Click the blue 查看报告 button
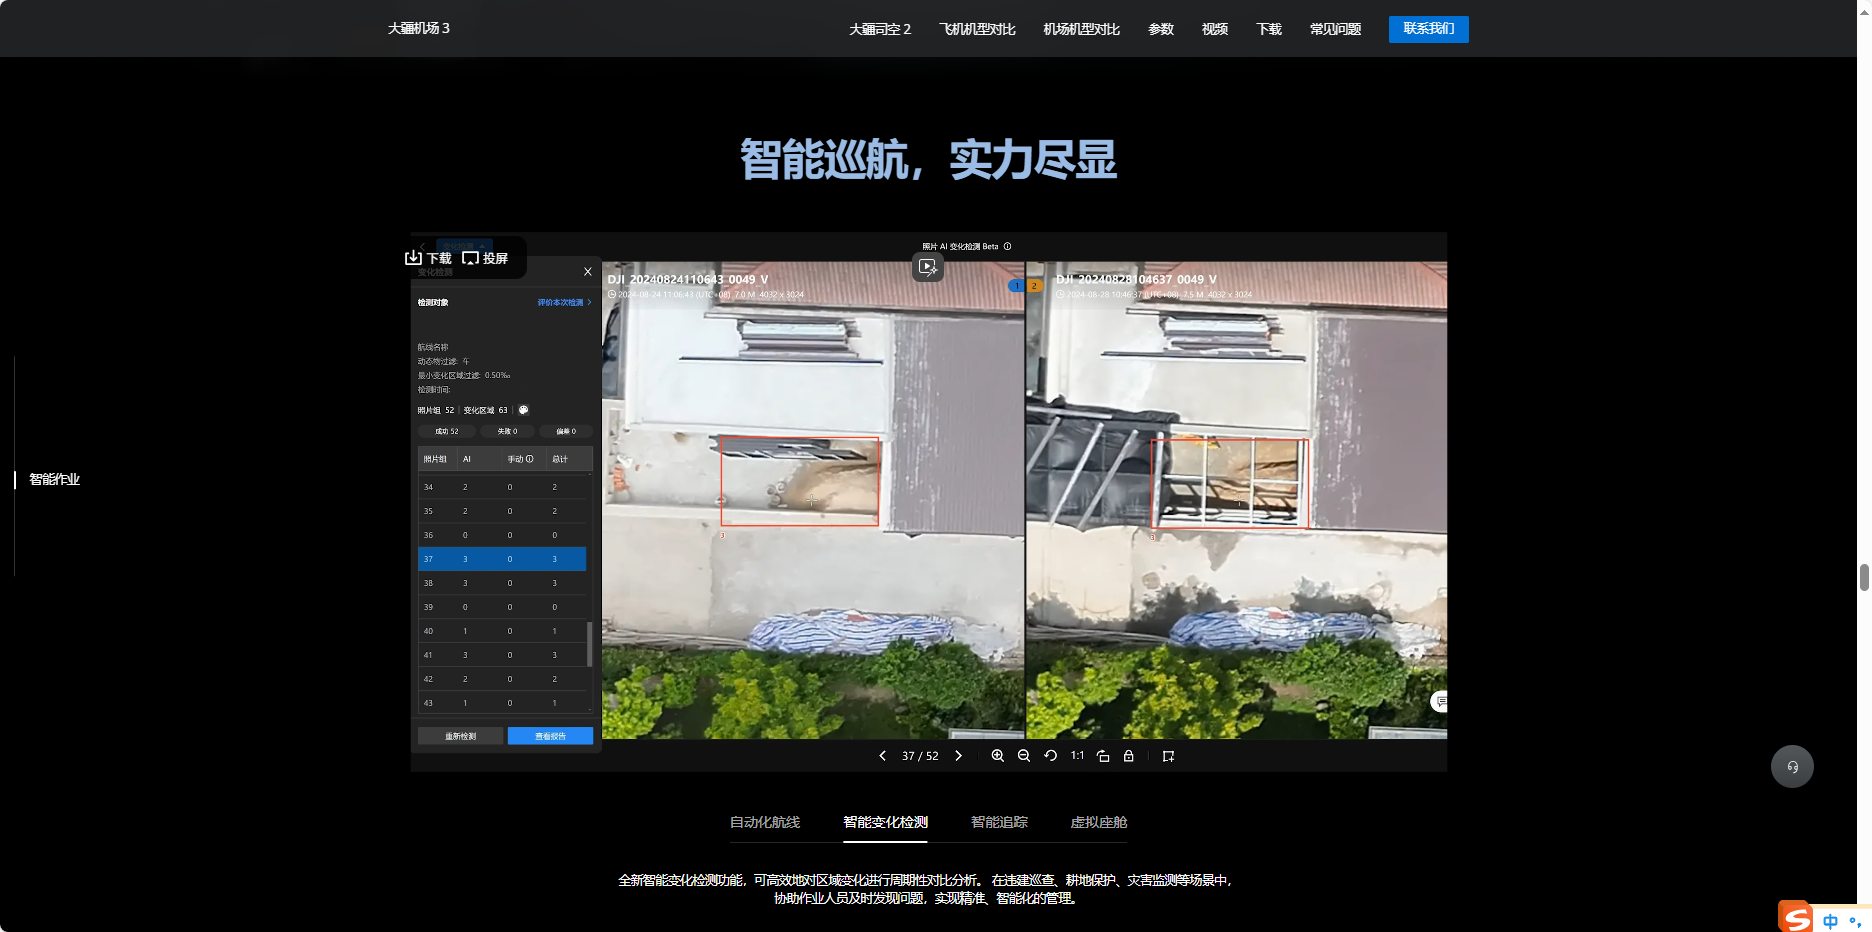 coord(550,736)
